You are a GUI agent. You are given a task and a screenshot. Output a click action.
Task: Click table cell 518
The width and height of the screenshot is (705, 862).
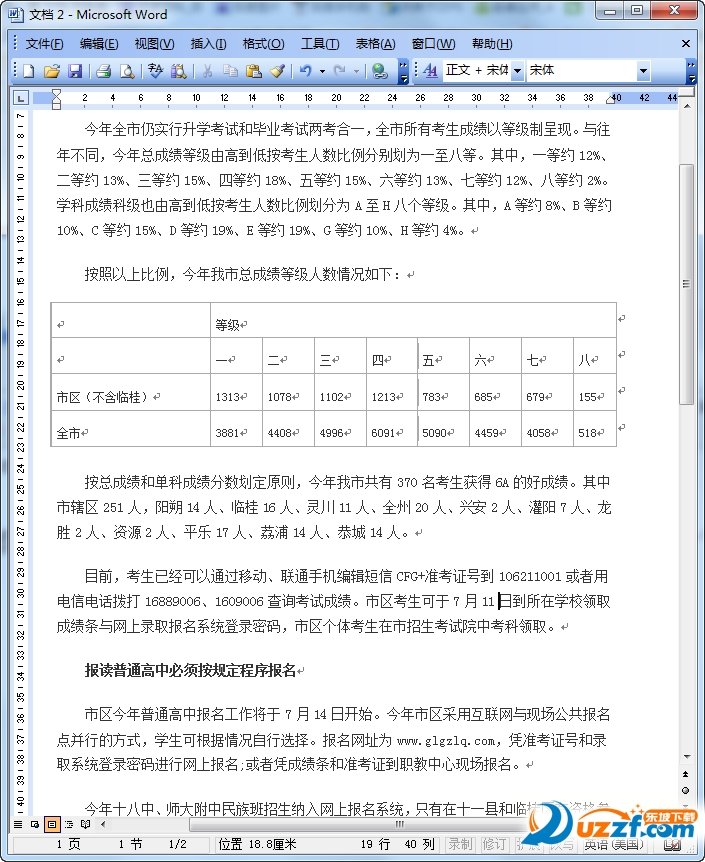pos(594,428)
